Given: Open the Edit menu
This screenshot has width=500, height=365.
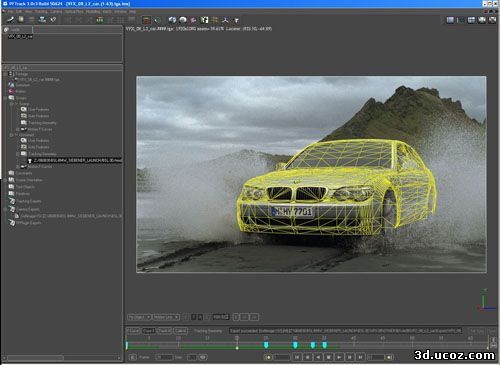Looking at the screenshot, I should click(19, 12).
